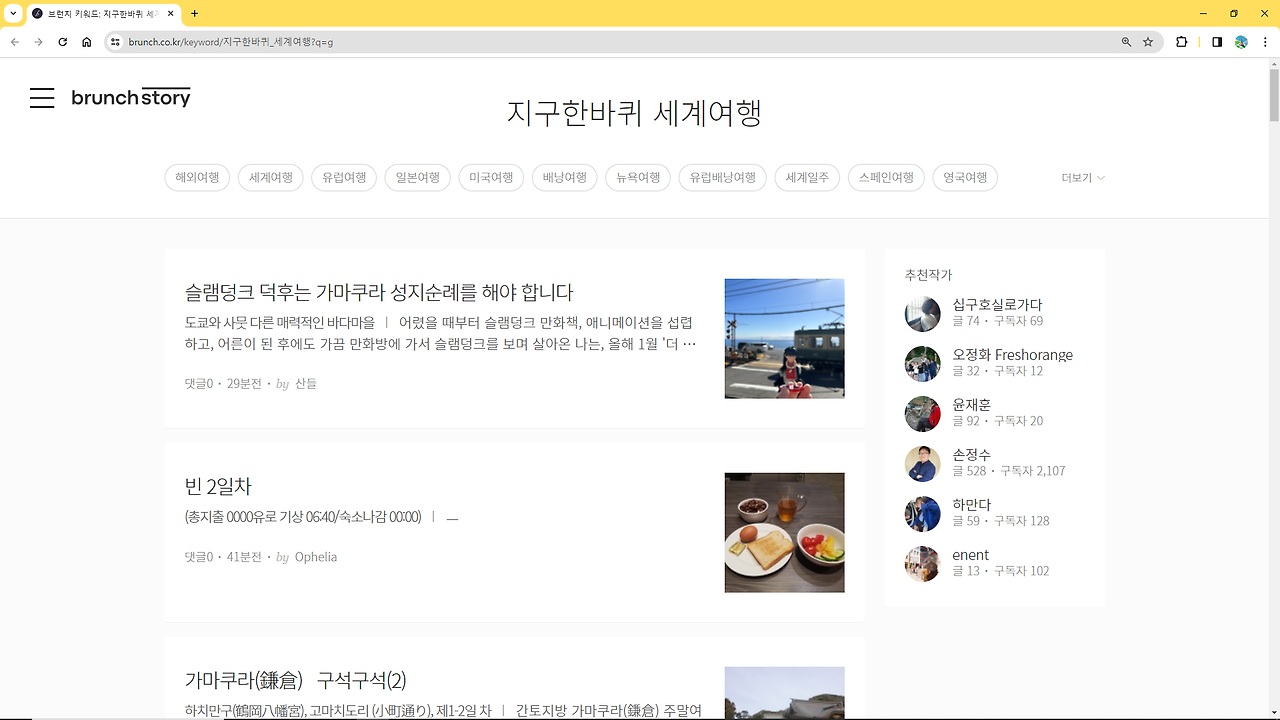Open 윤재훈 author avatar

[x=922, y=413]
